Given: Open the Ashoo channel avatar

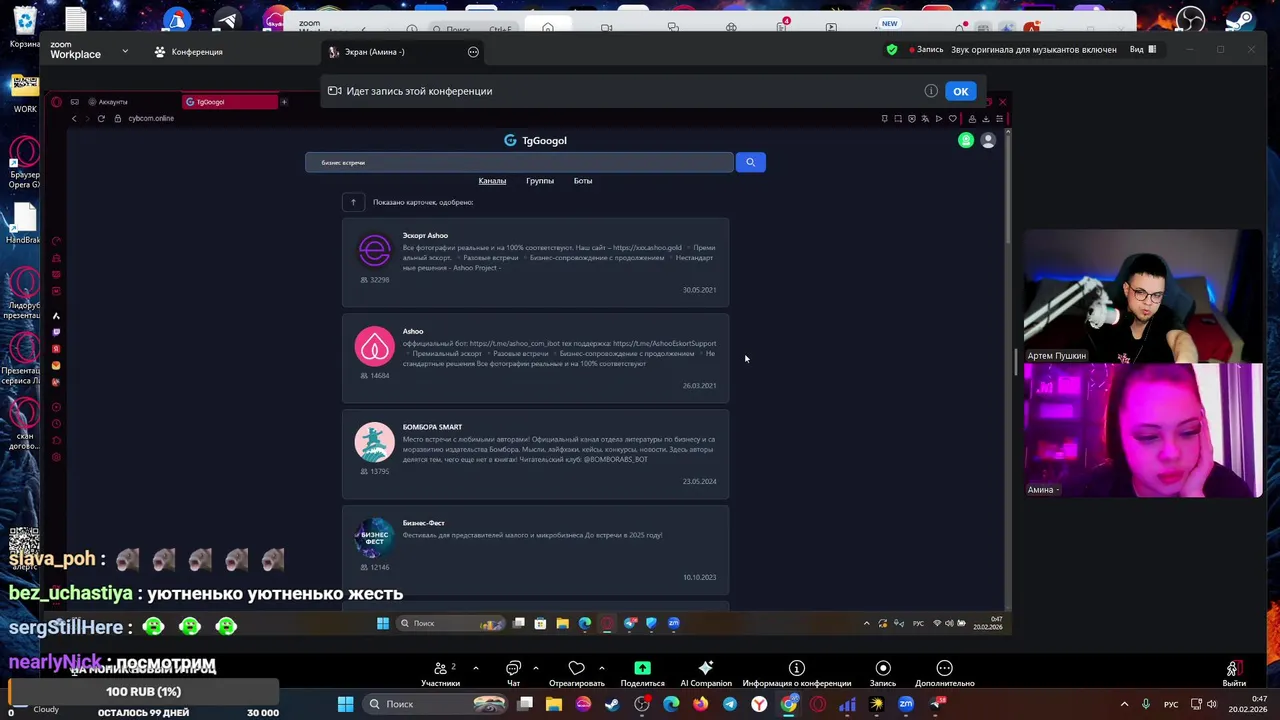Looking at the screenshot, I should click(375, 346).
